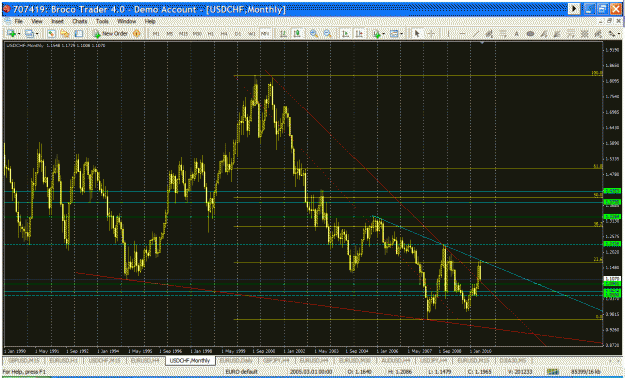This screenshot has height=378, width=625.
Task: Switch chart to M1 timeframe
Action: (x=156, y=34)
